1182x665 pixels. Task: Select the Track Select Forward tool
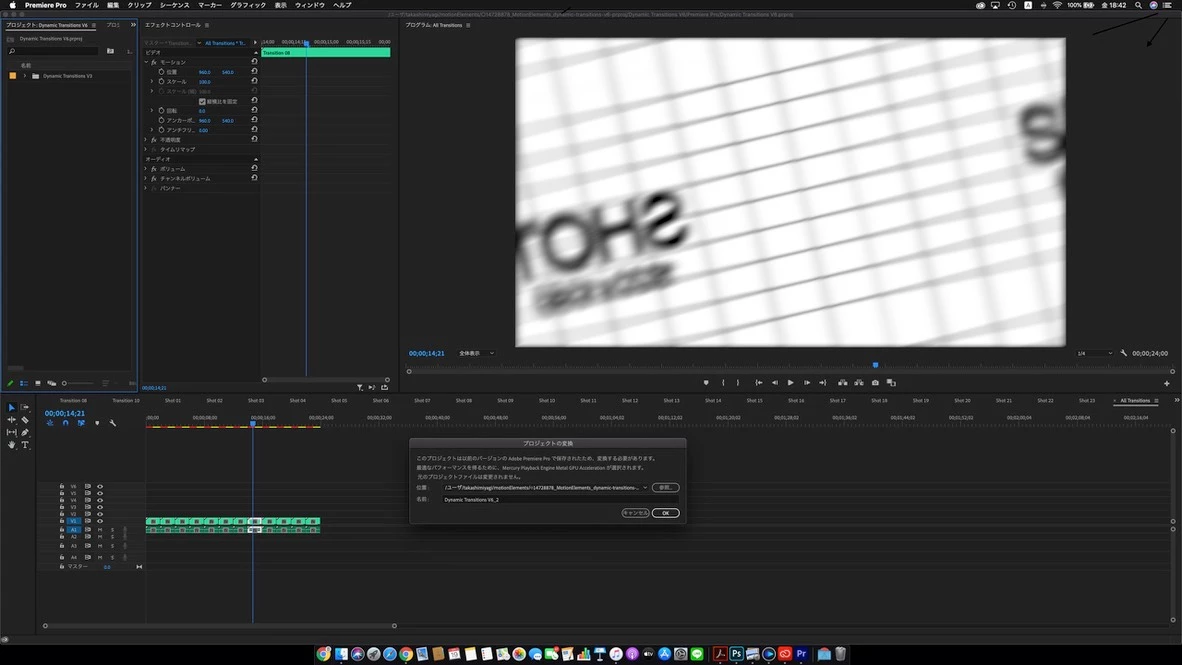click(x=25, y=407)
